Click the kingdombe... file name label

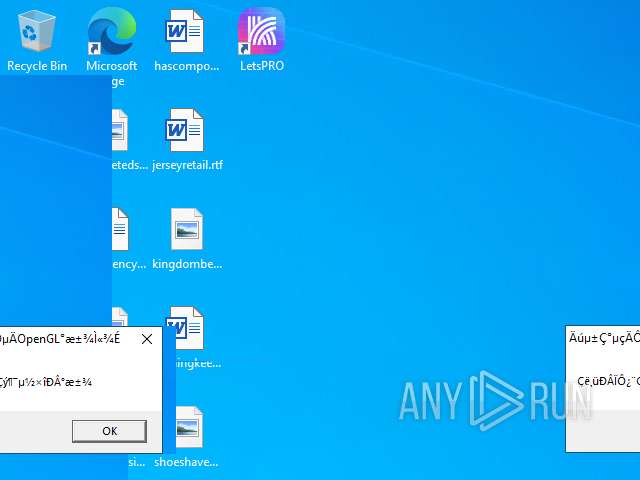(x=187, y=264)
